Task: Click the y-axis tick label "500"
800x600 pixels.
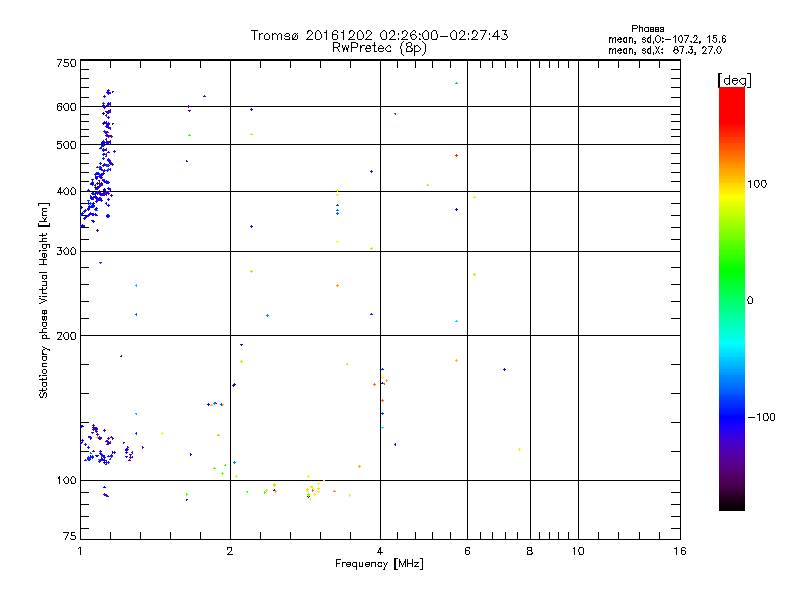Action: [66, 145]
